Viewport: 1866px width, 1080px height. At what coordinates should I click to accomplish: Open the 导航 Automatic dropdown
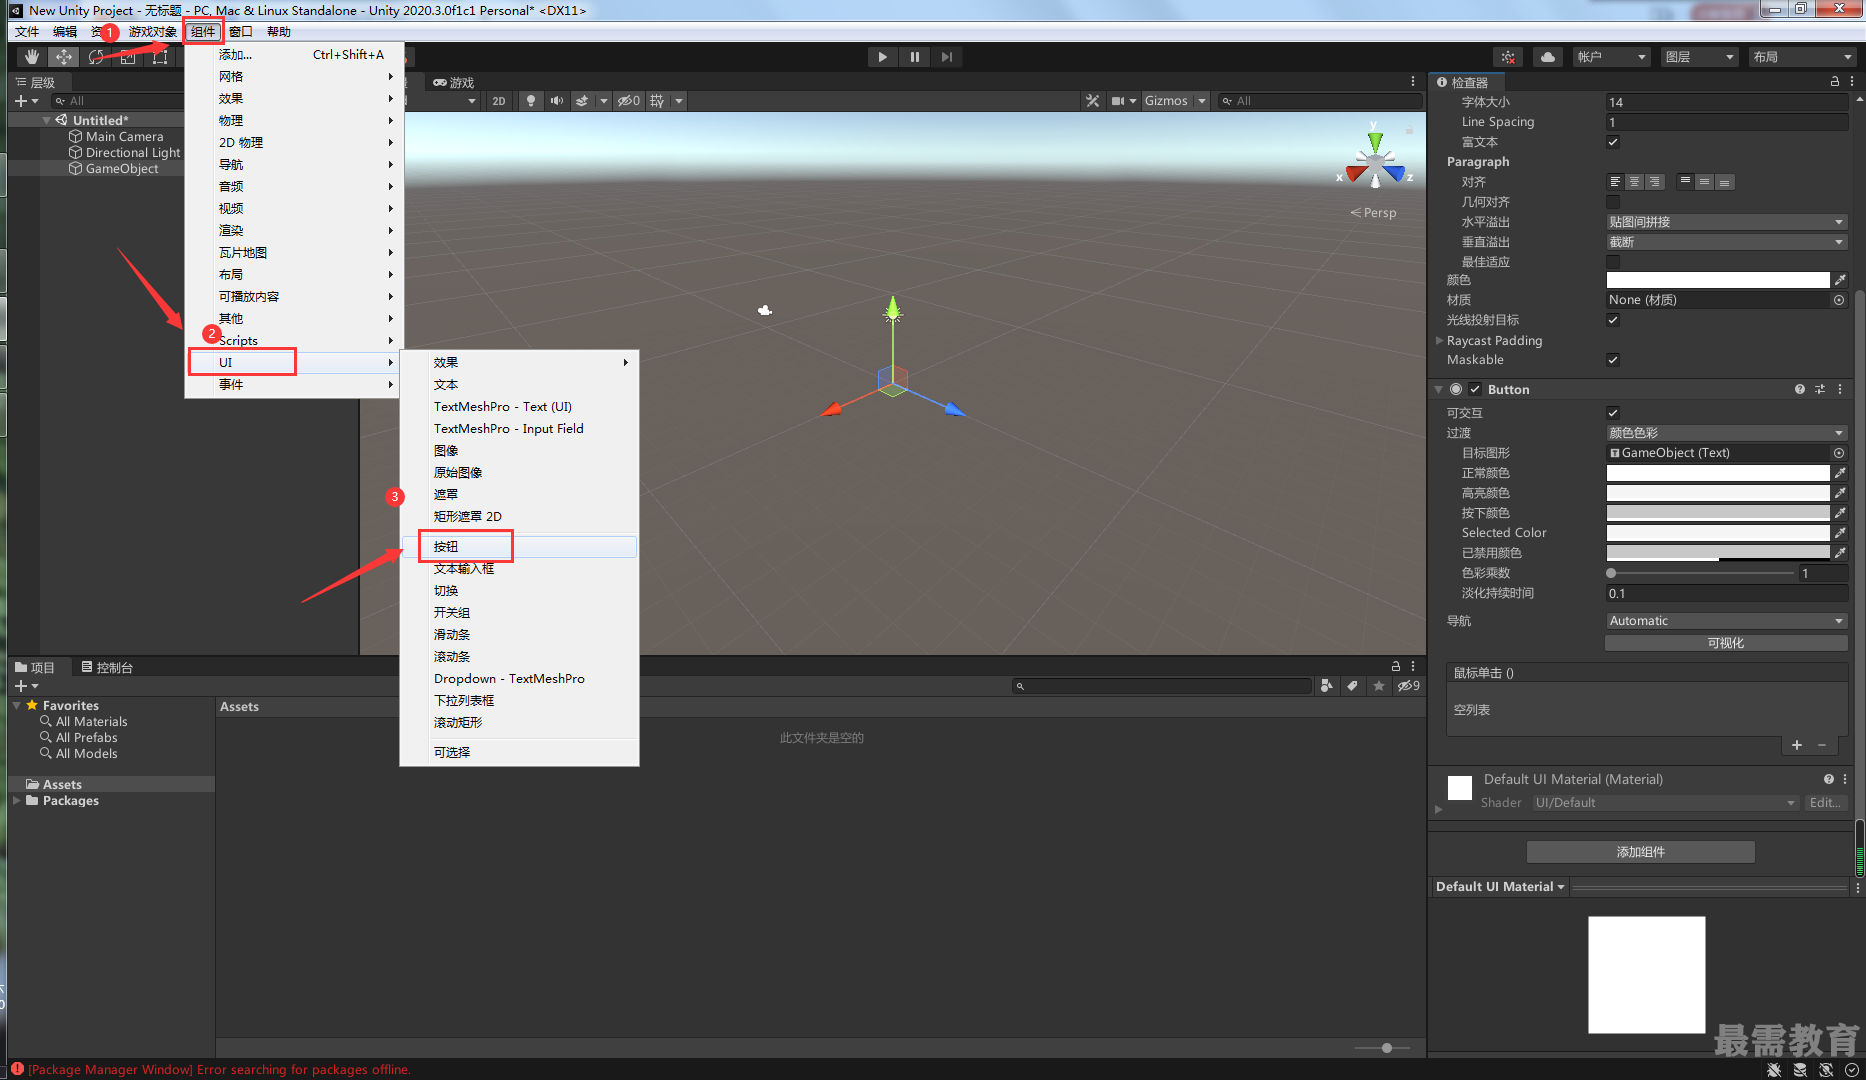click(1726, 621)
